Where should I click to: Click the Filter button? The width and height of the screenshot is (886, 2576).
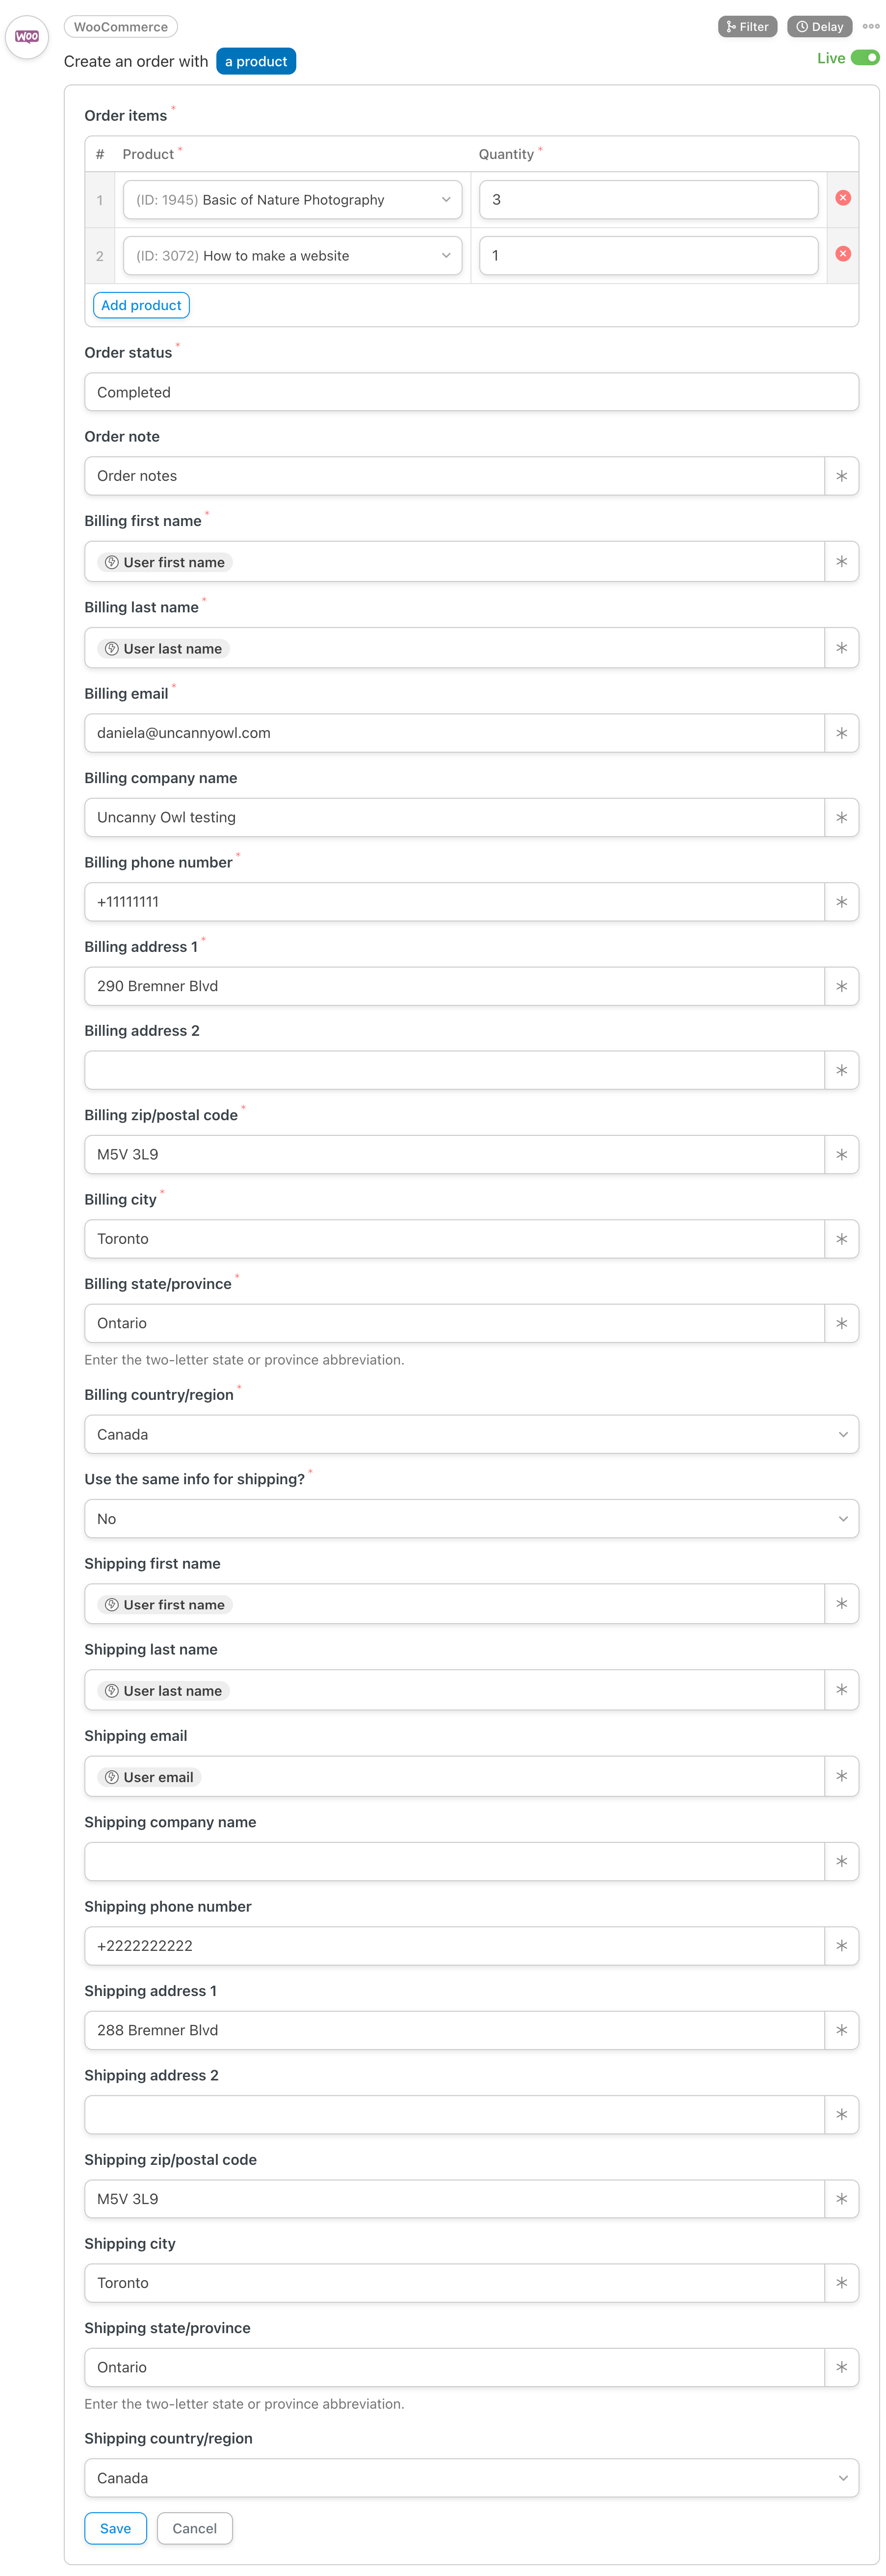(747, 27)
